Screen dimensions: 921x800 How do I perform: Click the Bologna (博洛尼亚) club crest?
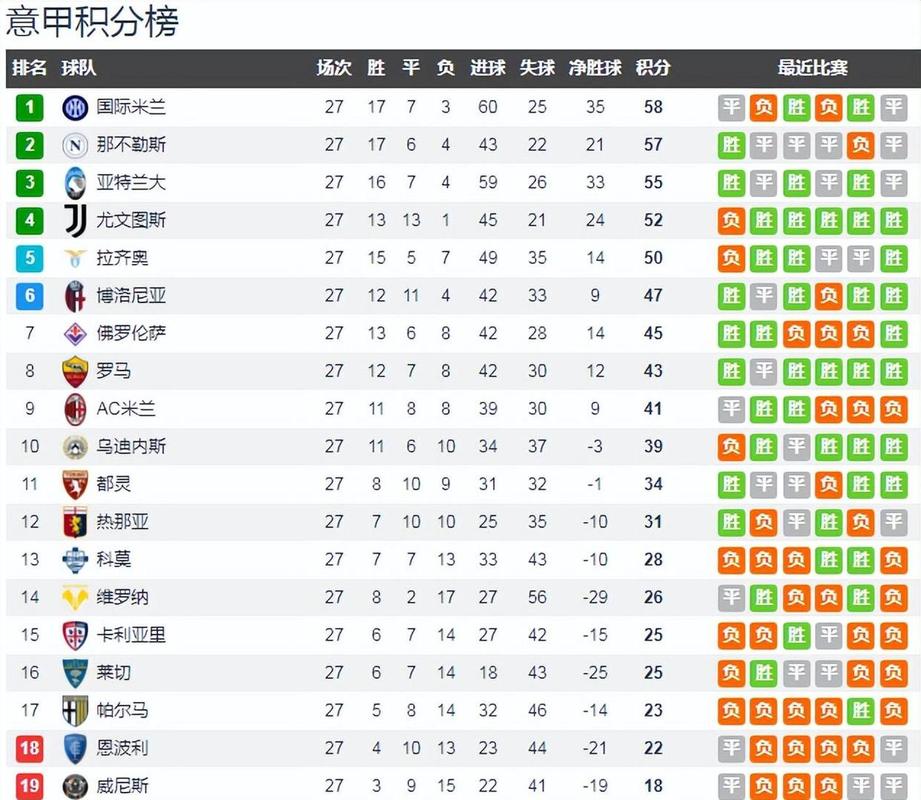point(75,295)
